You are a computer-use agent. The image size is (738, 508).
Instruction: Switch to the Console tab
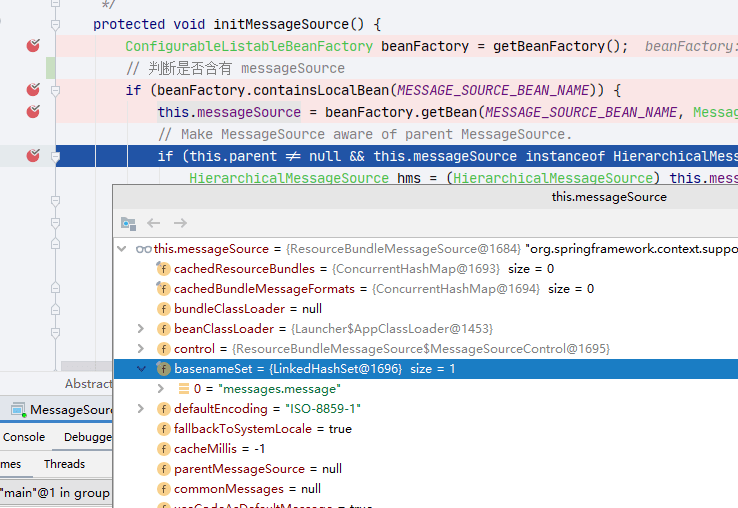tap(24, 437)
